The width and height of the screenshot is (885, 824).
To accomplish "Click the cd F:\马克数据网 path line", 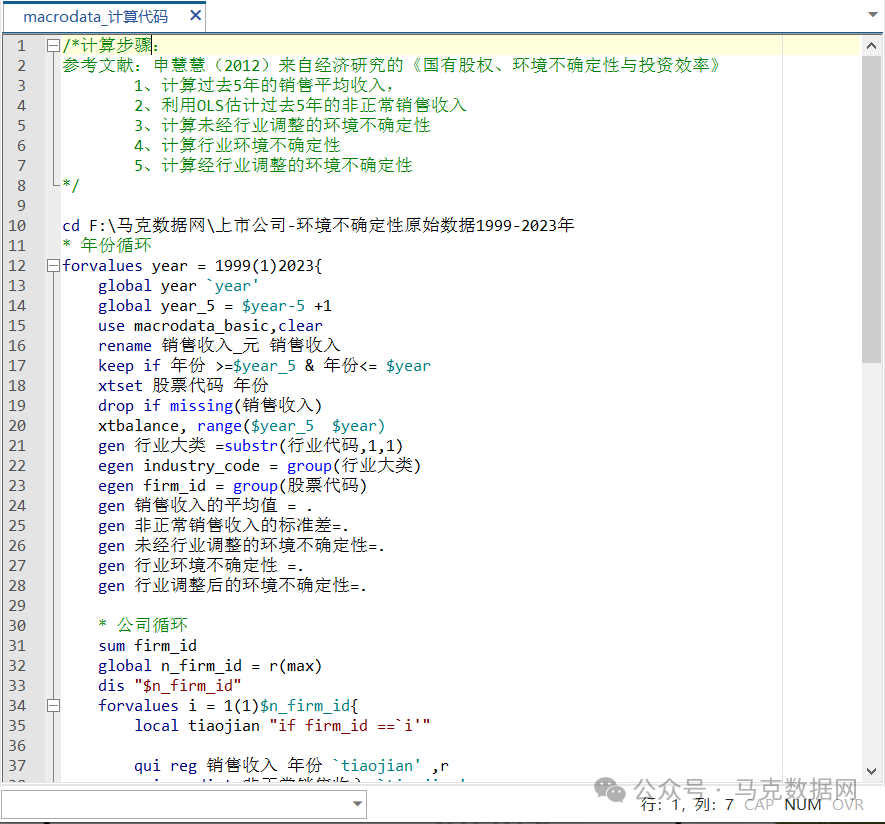I will pyautogui.click(x=318, y=226).
